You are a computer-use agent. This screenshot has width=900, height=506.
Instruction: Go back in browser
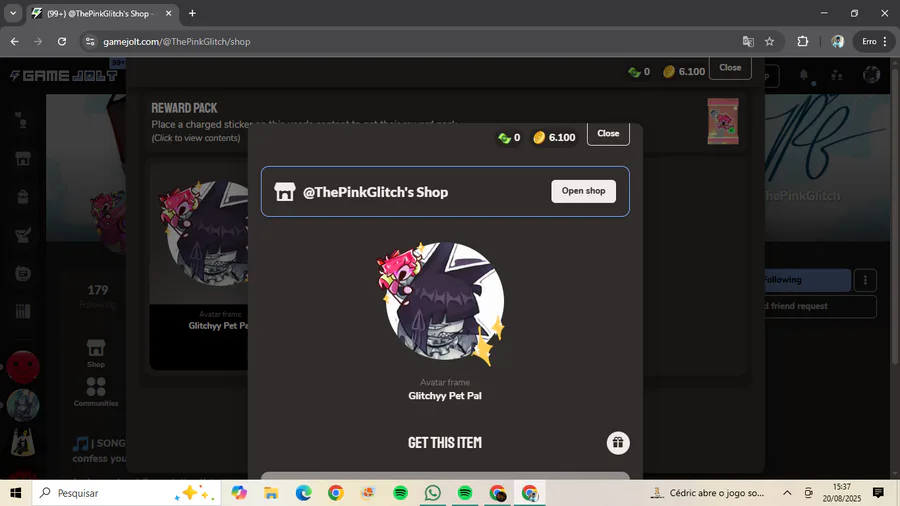point(14,41)
